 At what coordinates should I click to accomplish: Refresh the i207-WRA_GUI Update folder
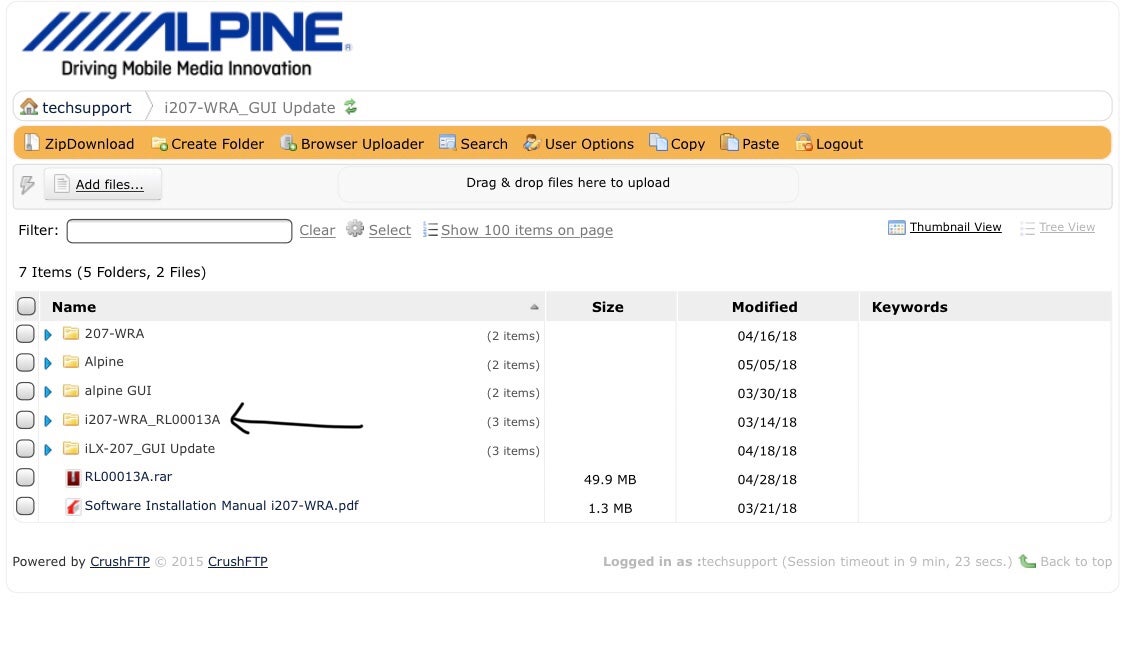click(x=350, y=106)
